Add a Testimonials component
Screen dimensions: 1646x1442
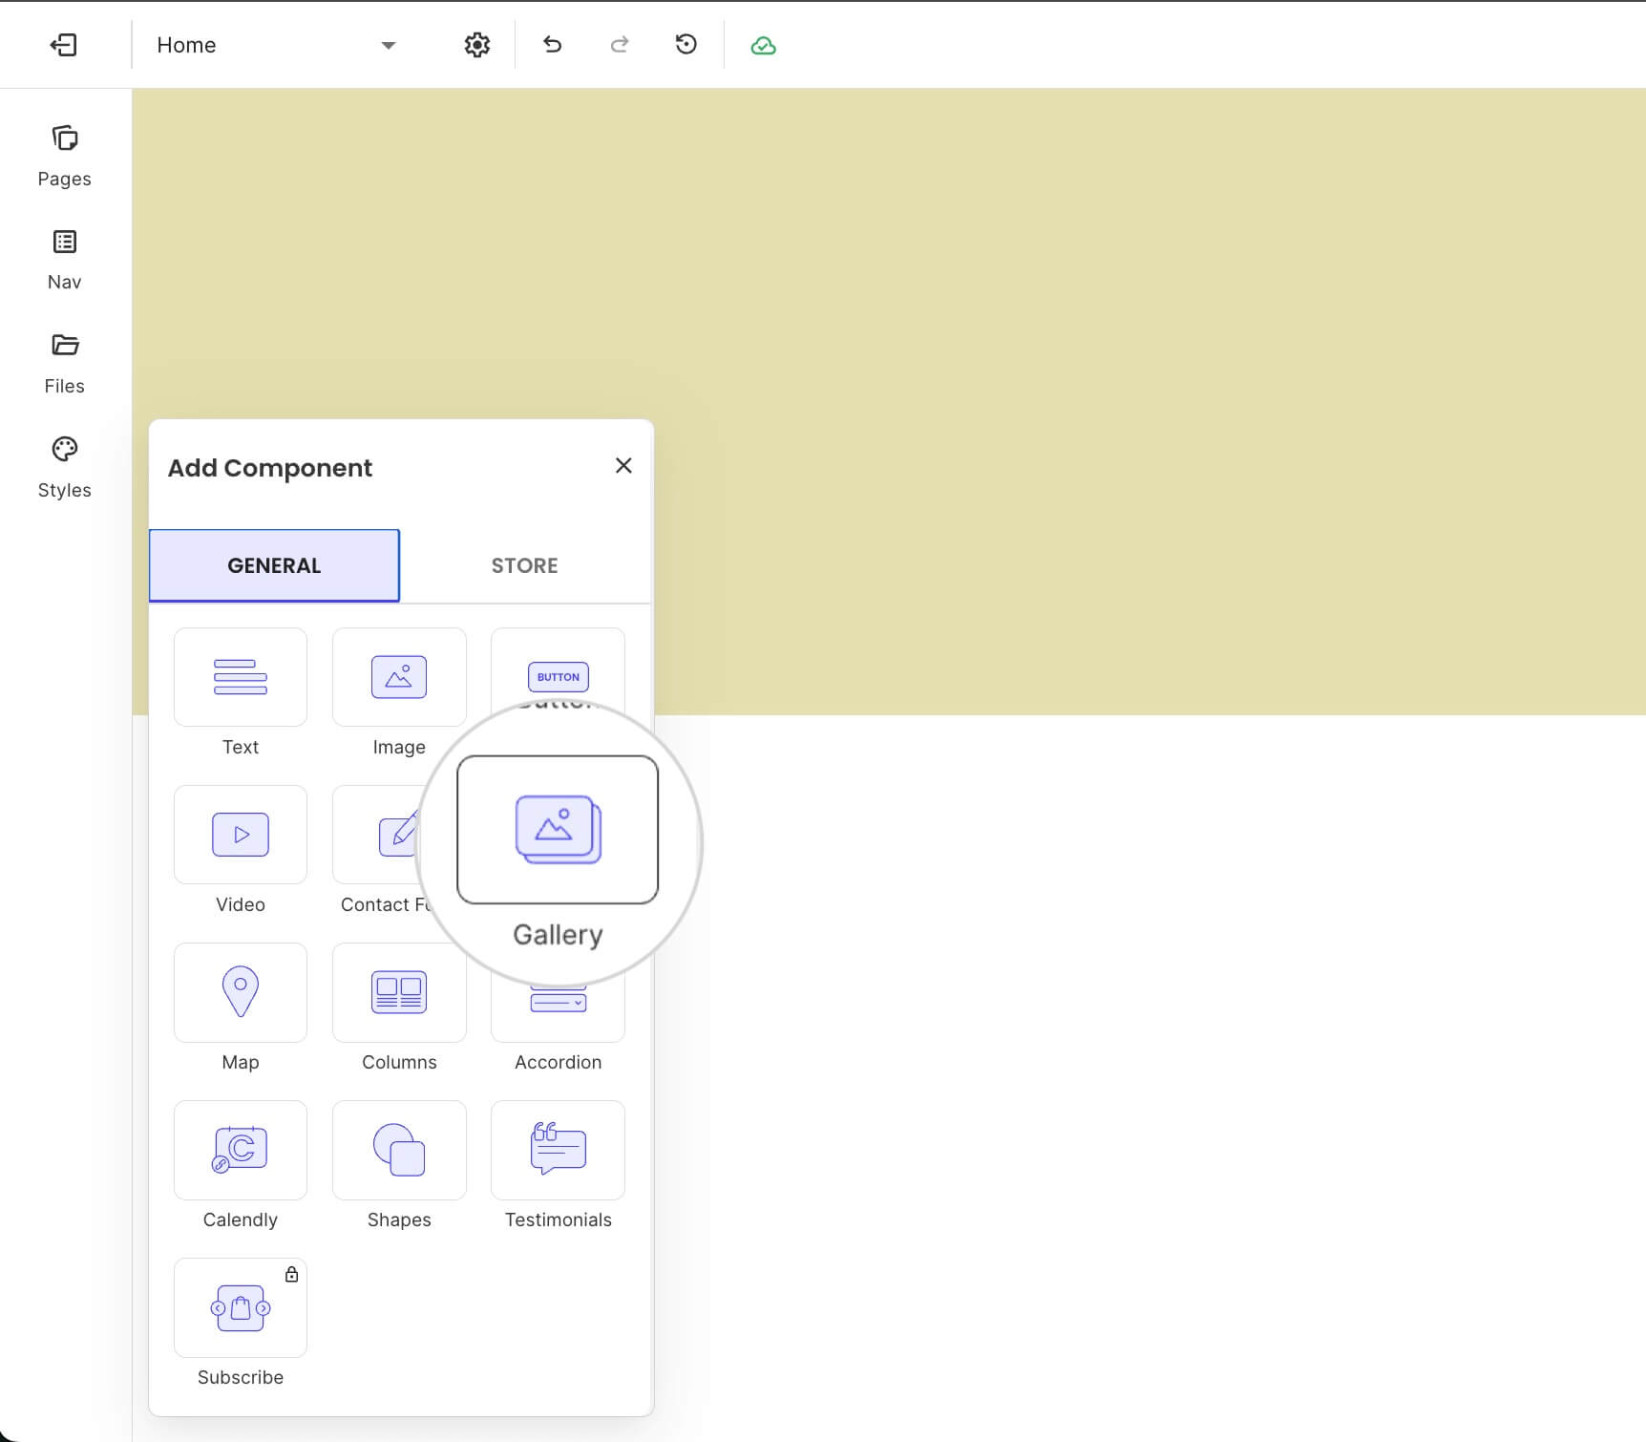pos(558,1150)
